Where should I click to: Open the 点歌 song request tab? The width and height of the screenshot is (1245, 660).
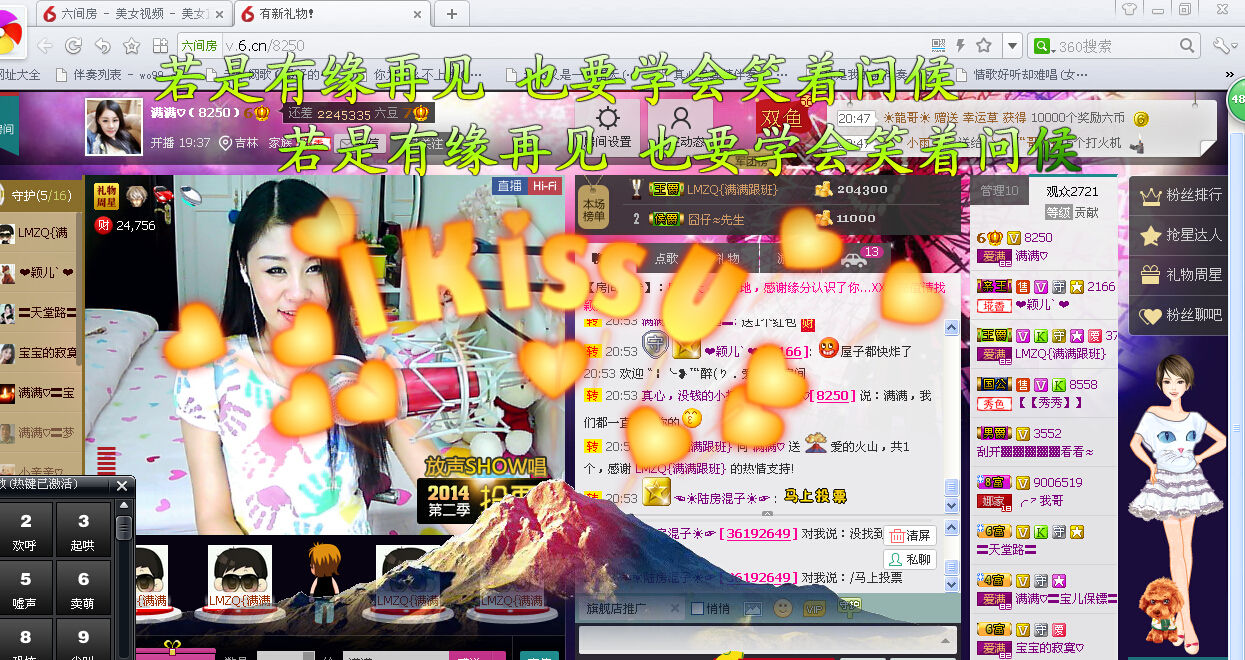point(666,258)
